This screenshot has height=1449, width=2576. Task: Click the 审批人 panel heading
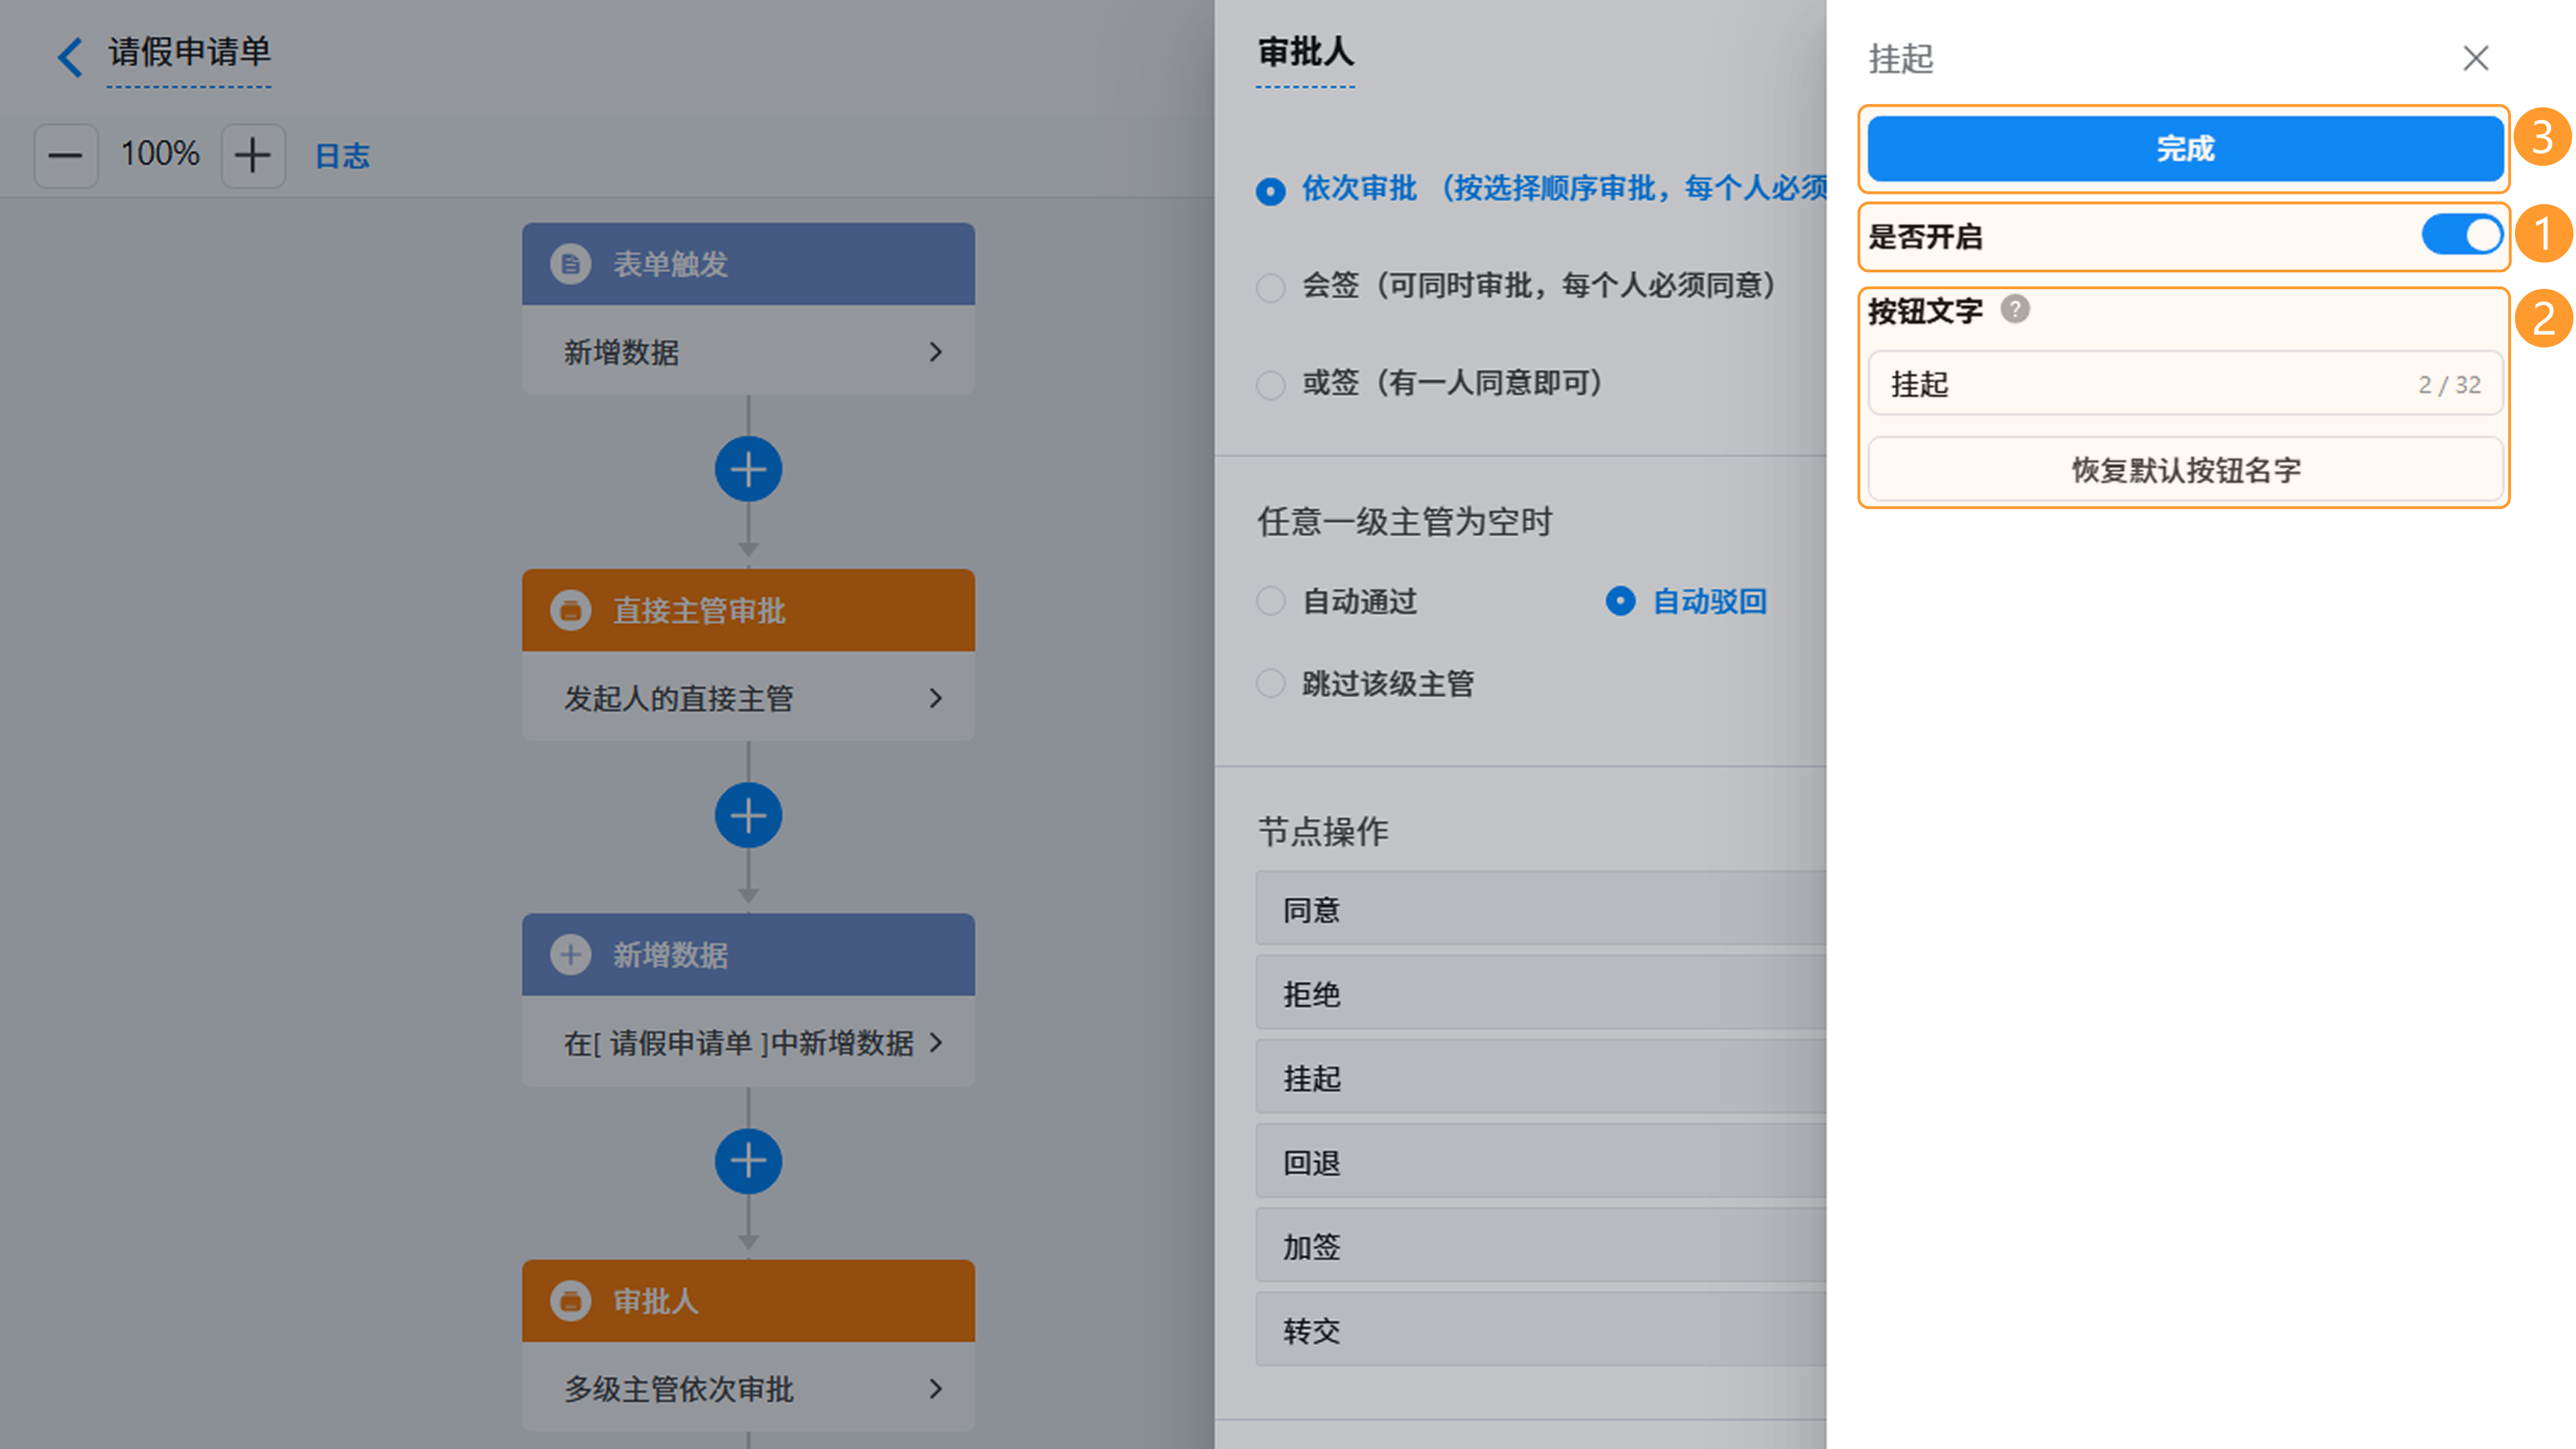click(1305, 52)
